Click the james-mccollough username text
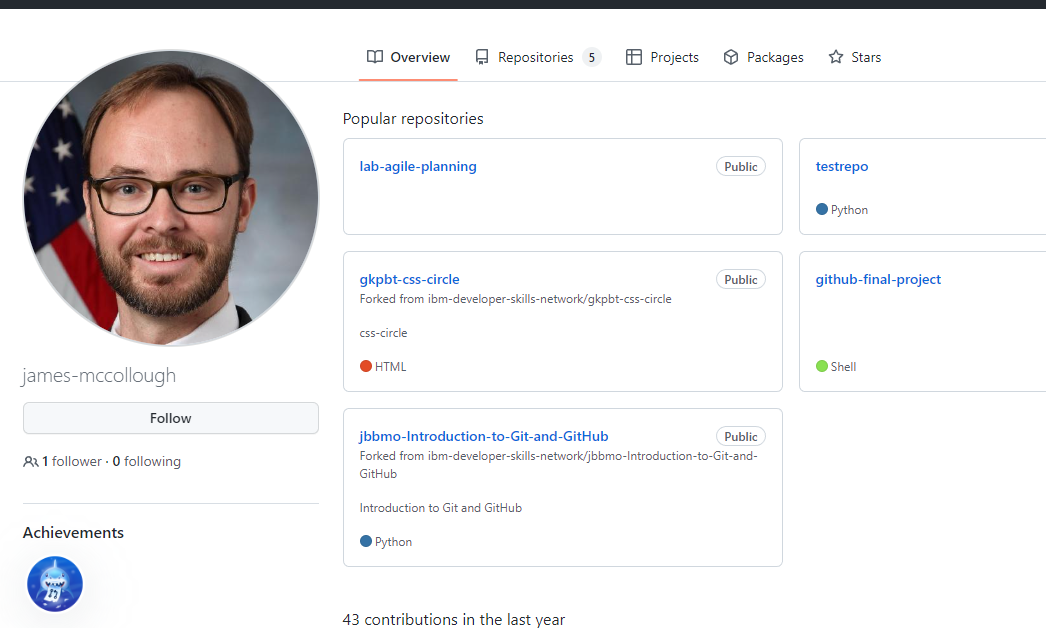The image size is (1046, 628). [99, 375]
